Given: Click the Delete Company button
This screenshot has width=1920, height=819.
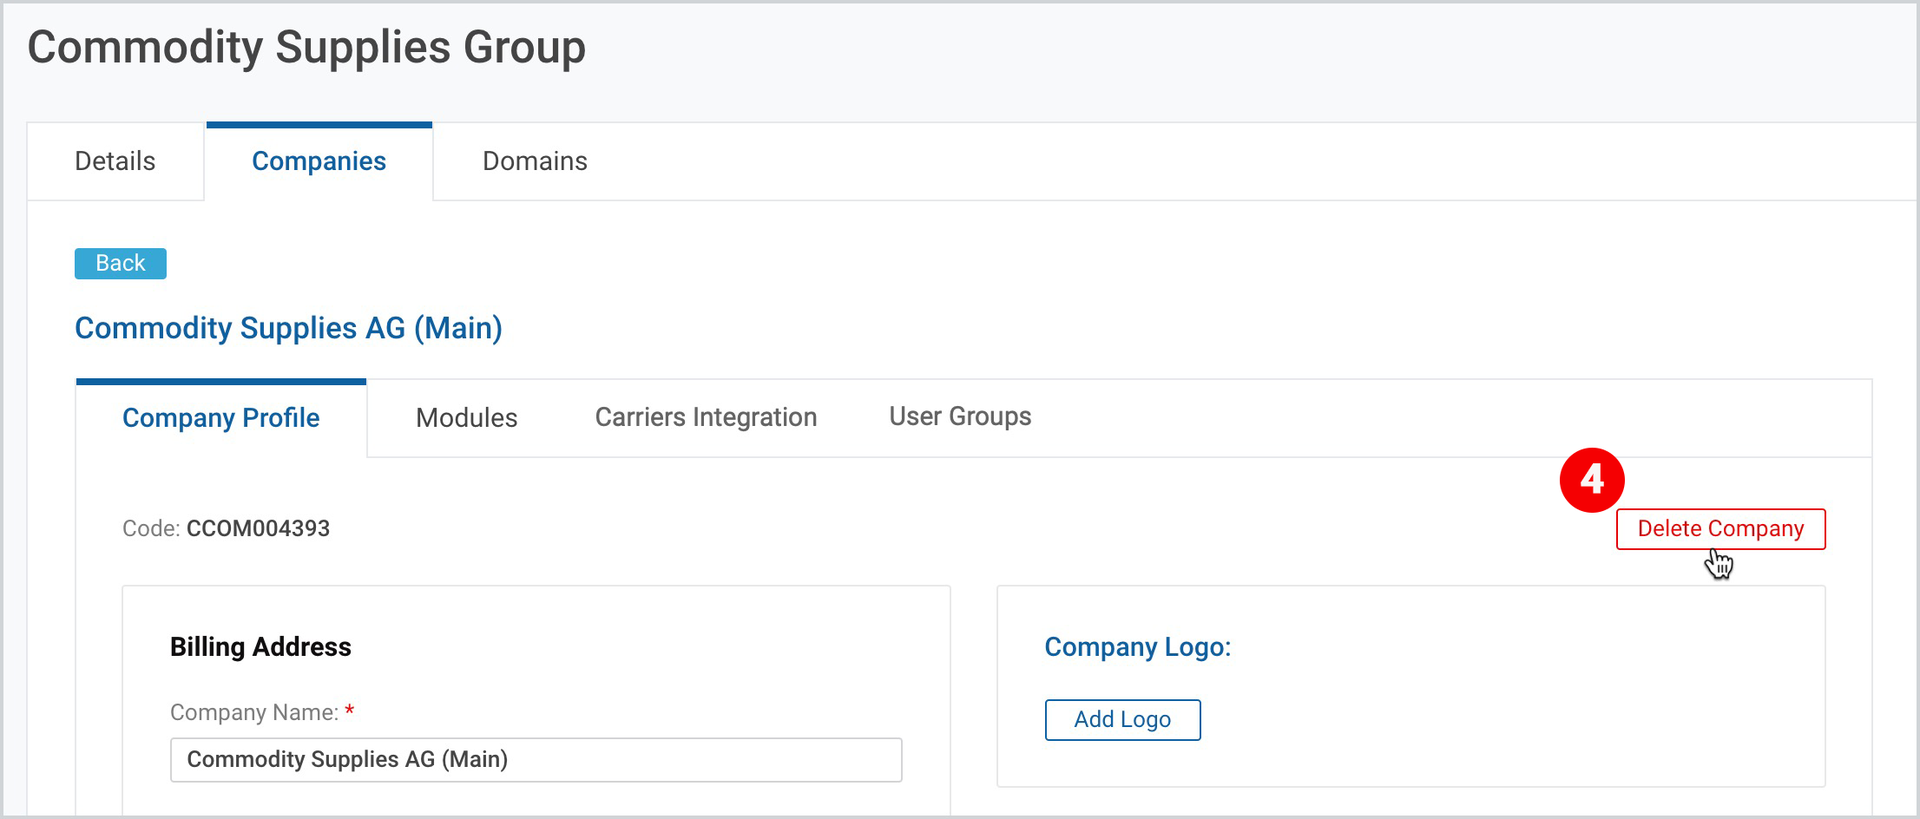Looking at the screenshot, I should (1721, 529).
